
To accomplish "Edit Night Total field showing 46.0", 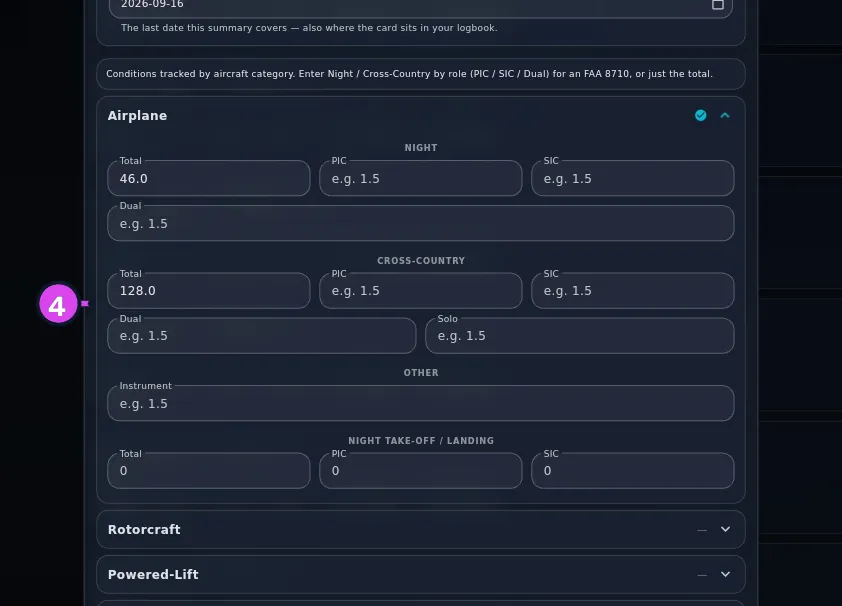I will pos(209,178).
